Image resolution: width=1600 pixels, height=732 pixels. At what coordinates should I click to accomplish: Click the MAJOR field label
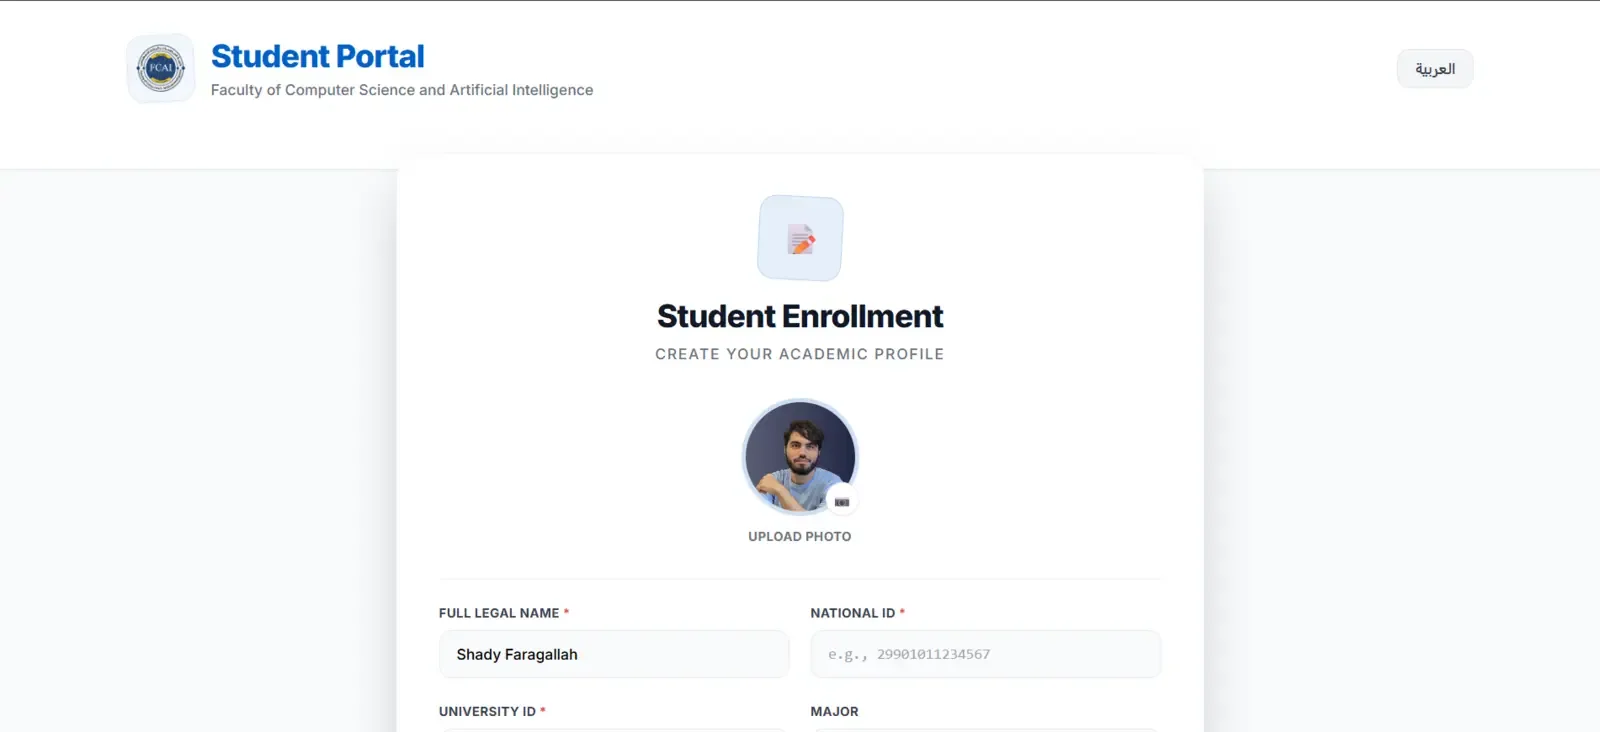[835, 712]
